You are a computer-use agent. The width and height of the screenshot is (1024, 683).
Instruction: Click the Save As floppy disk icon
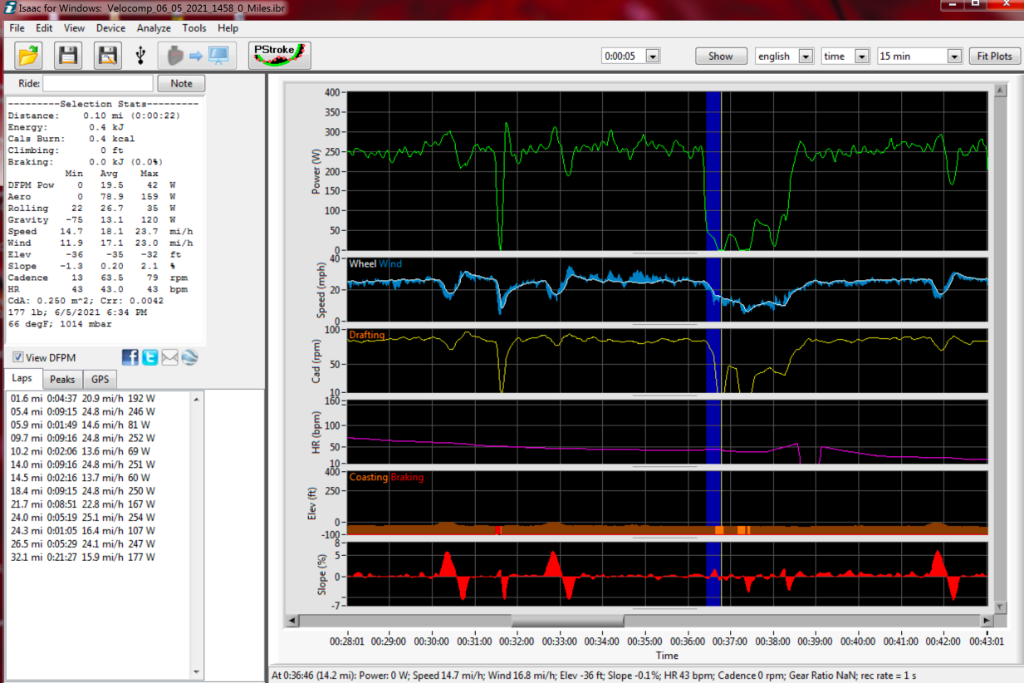(x=108, y=56)
